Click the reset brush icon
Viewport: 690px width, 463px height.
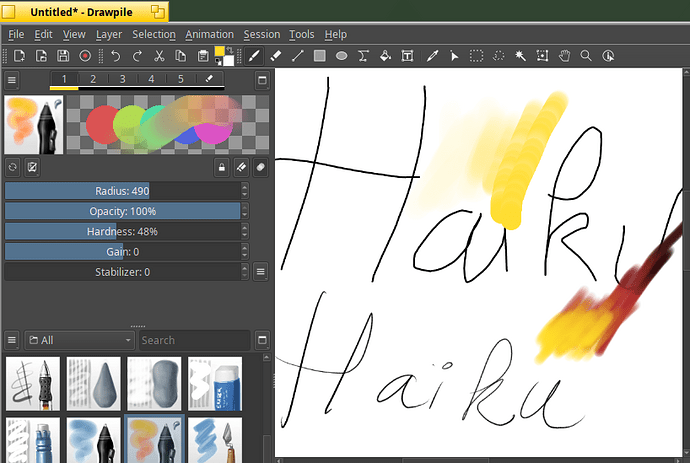click(x=13, y=167)
